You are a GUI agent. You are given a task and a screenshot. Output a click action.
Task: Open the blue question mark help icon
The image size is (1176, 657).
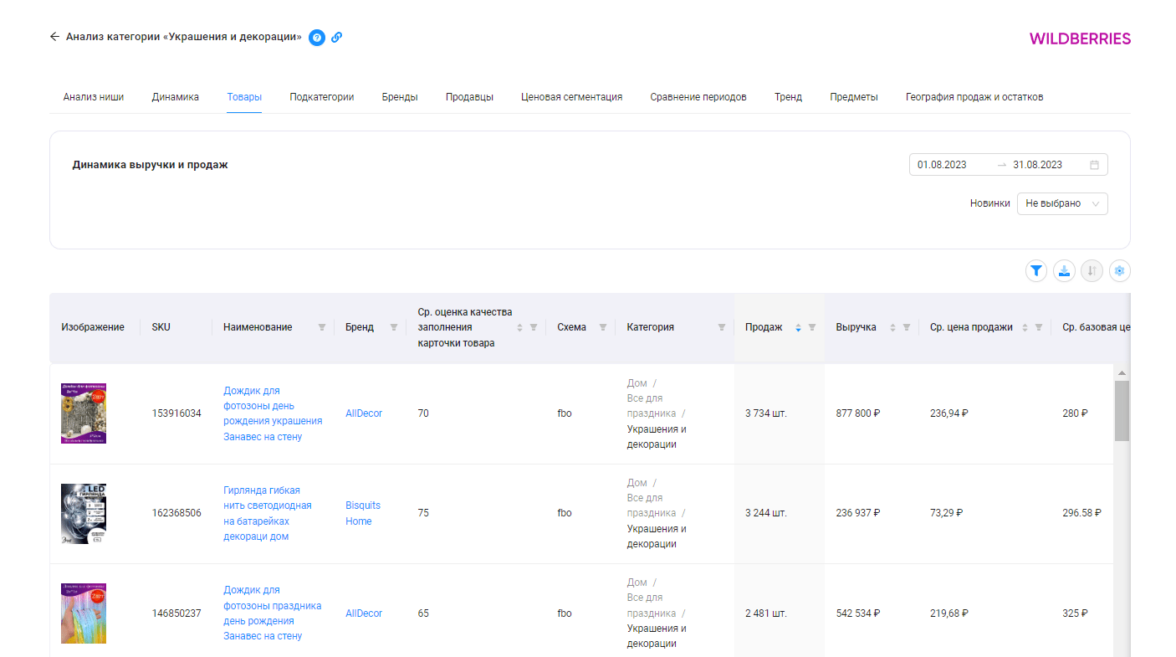tap(317, 37)
